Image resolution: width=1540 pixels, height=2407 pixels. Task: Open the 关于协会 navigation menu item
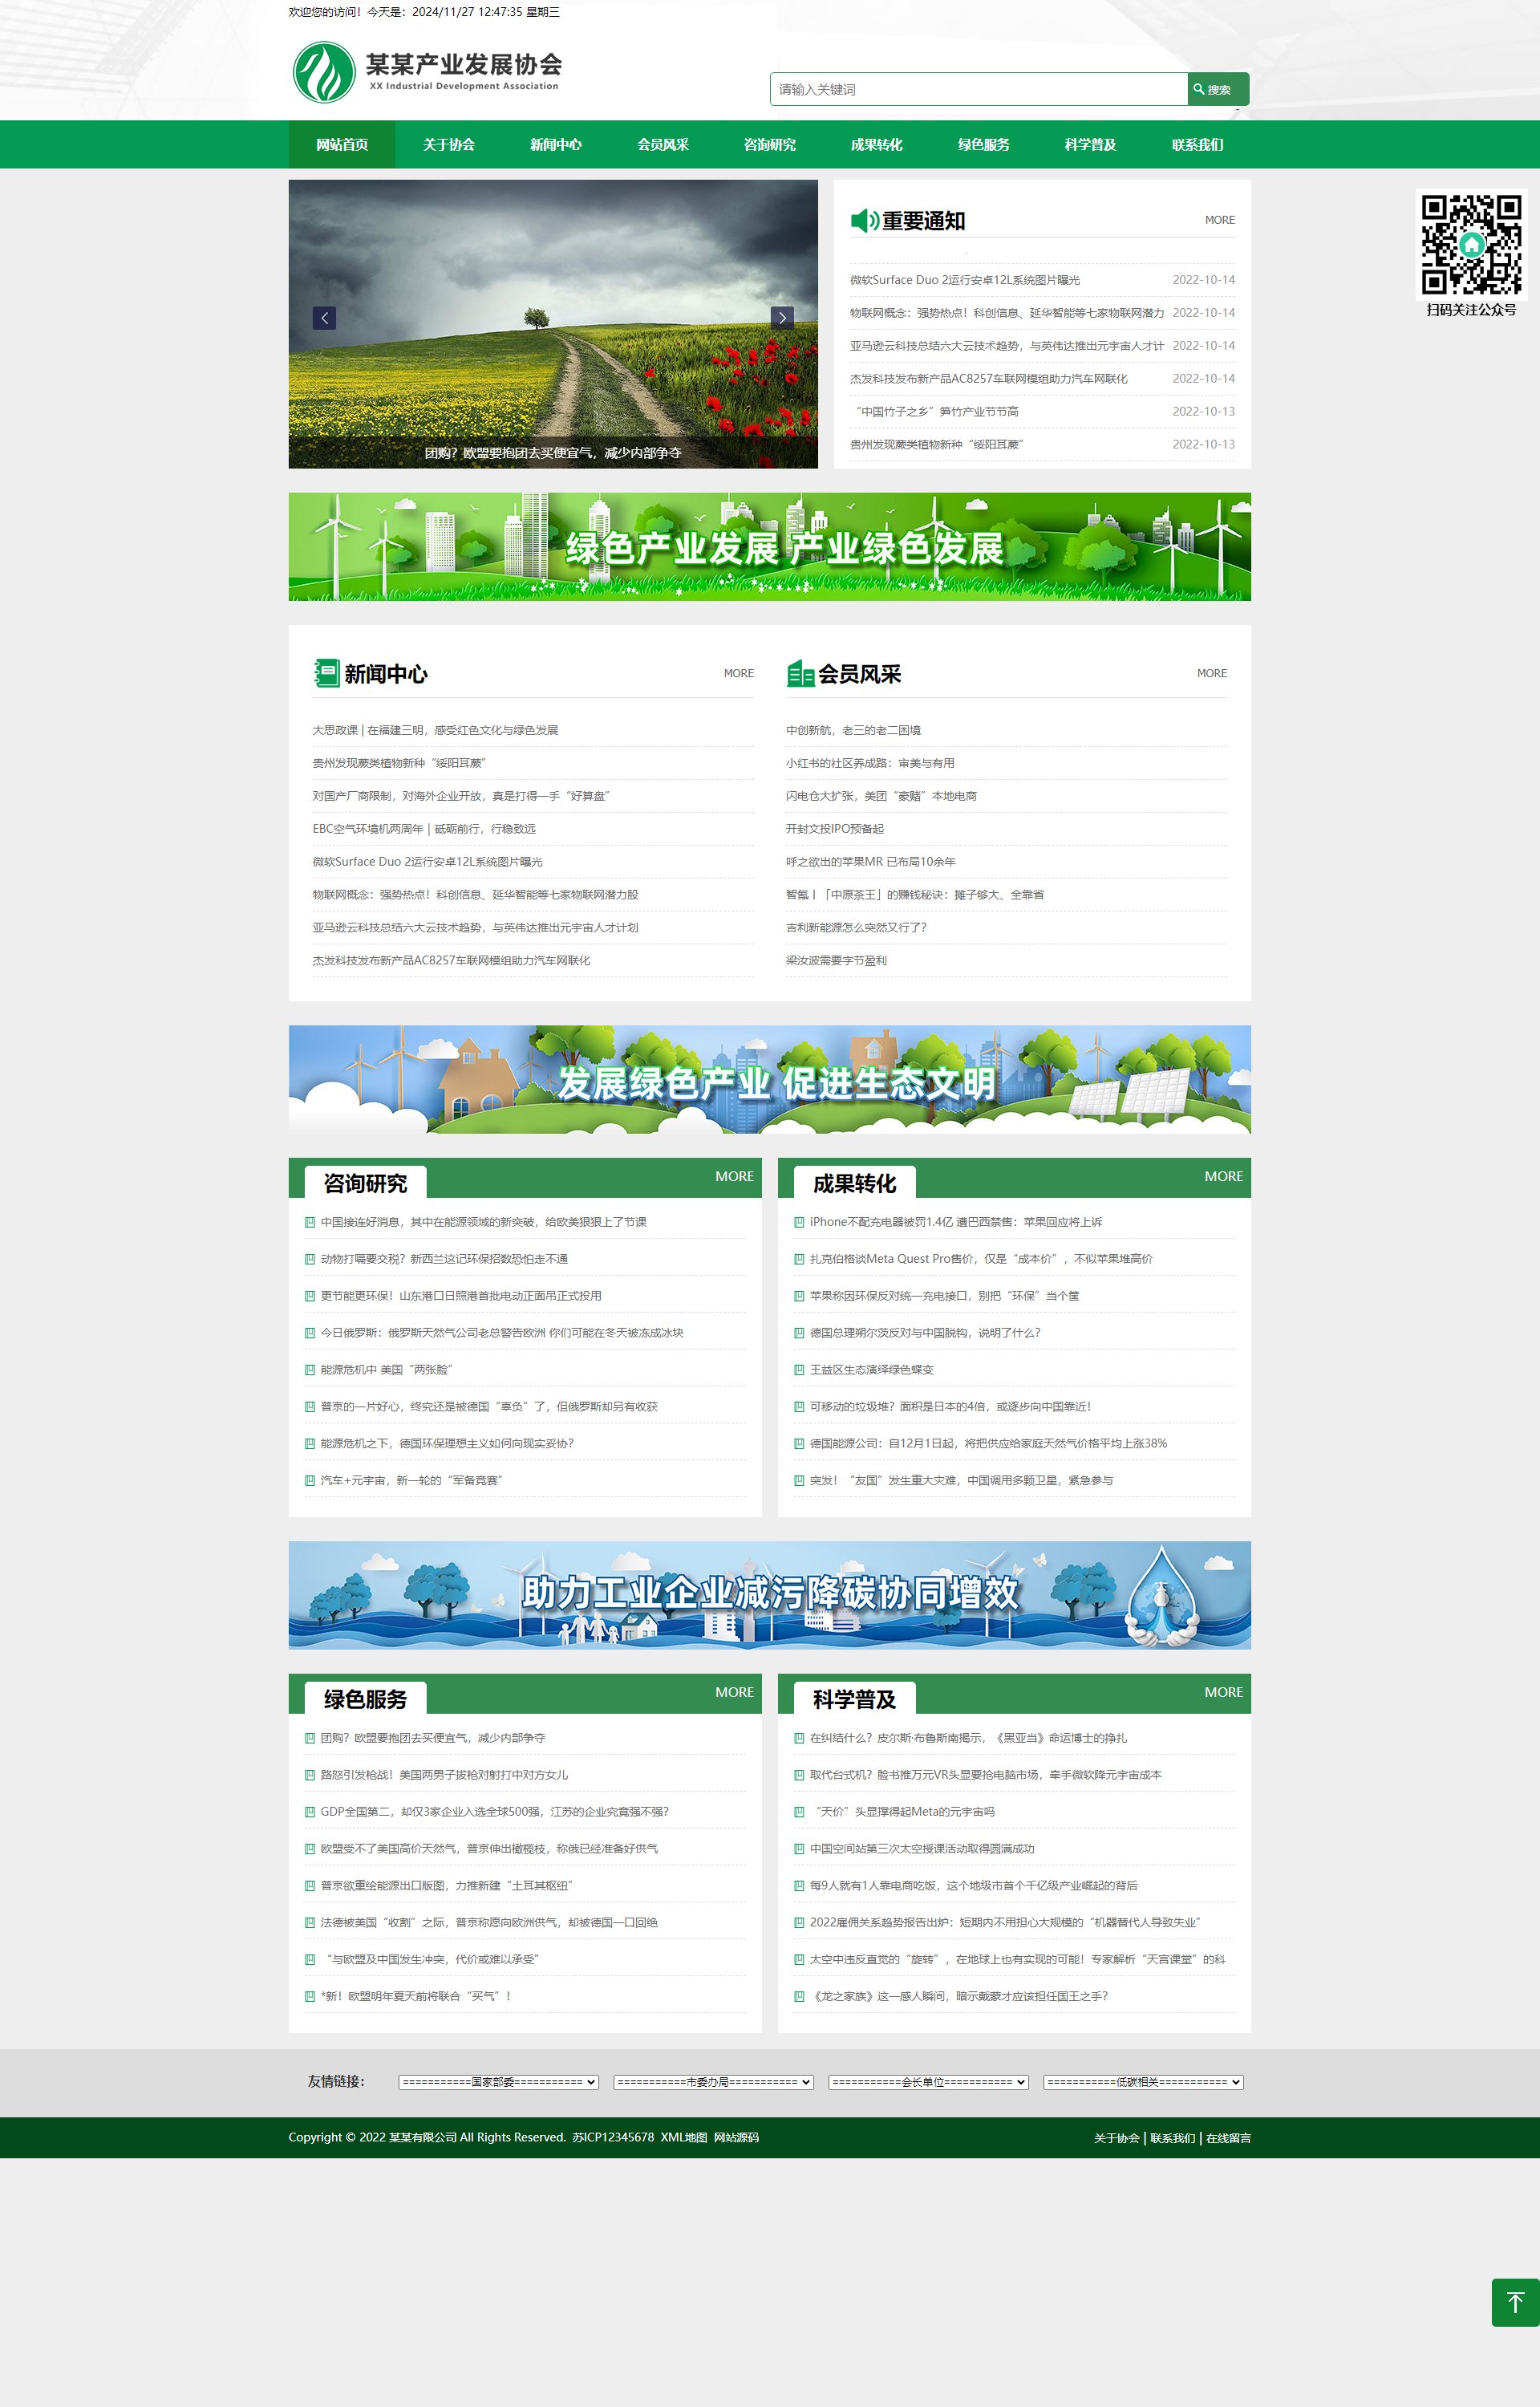(448, 145)
